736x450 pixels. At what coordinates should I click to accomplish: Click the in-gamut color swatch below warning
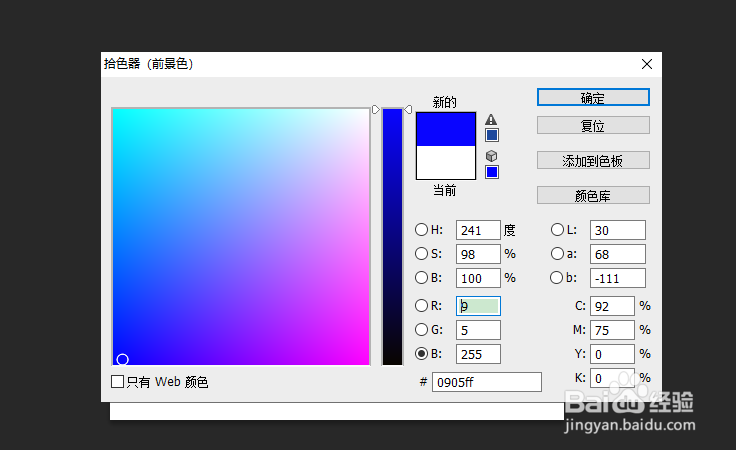[x=492, y=135]
